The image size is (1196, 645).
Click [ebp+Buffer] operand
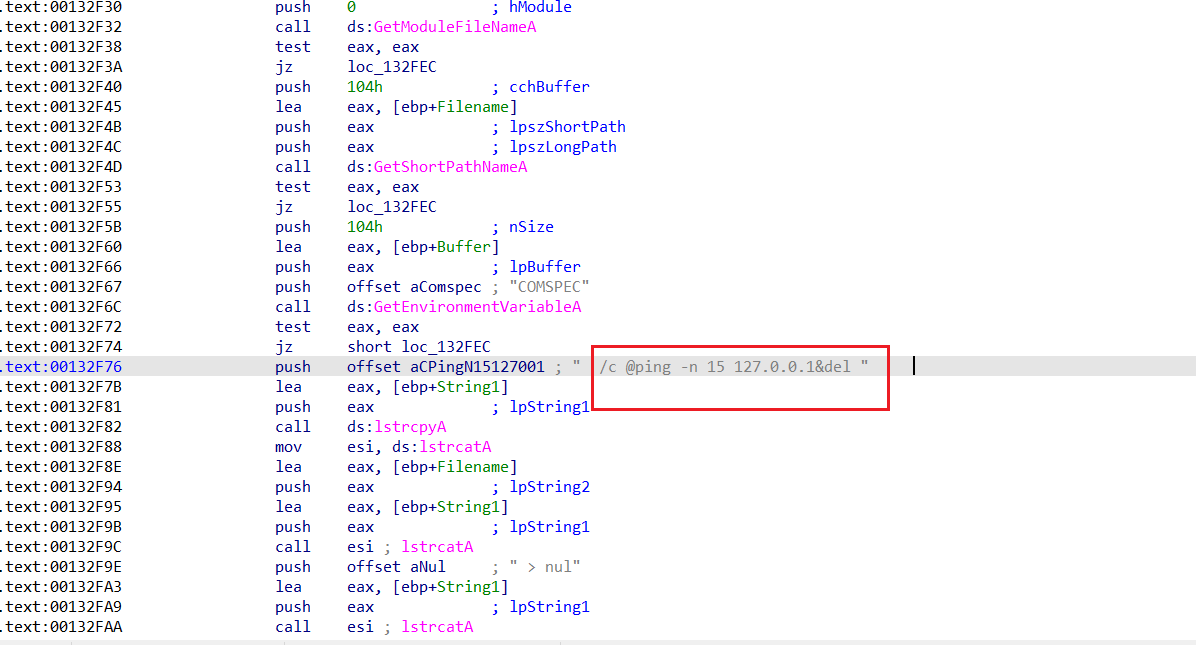pyautogui.click(x=446, y=247)
